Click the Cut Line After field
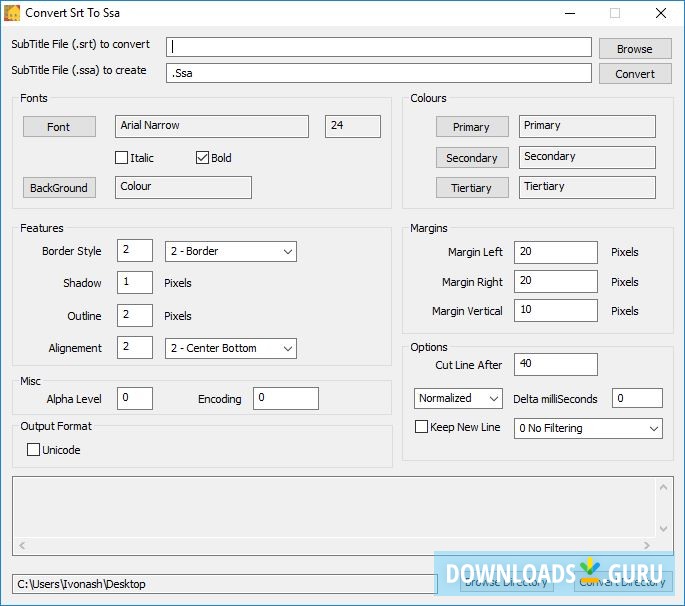This screenshot has width=685, height=606. tap(556, 364)
